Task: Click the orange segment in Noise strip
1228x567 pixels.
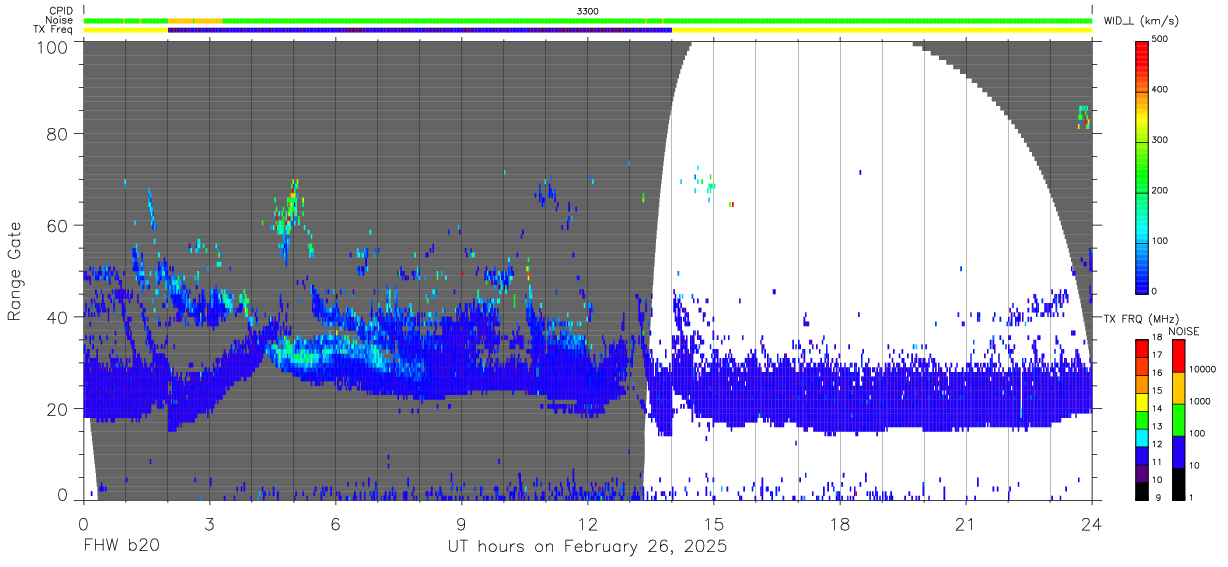Action: (x=195, y=20)
